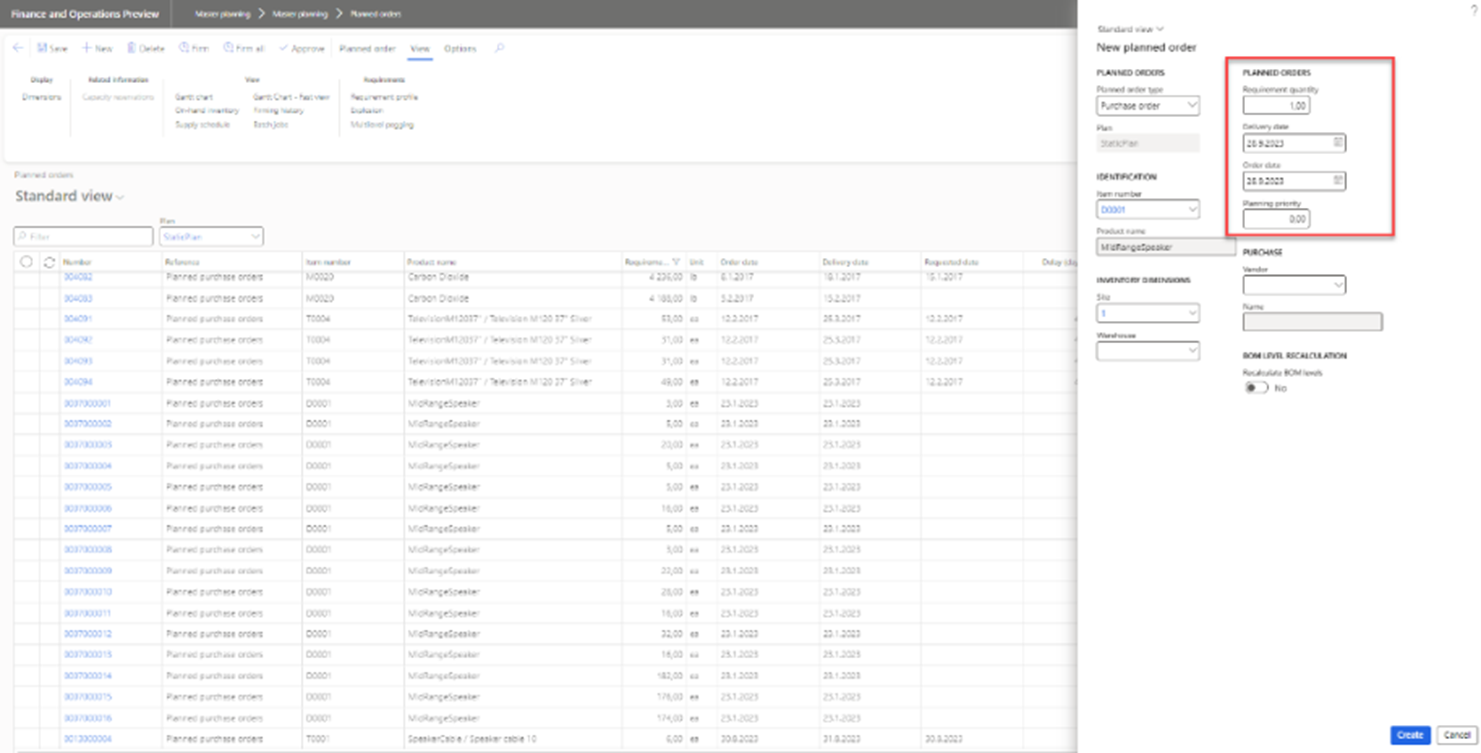Click the Delete action in the toolbar
This screenshot has width=1481, height=753.
145,48
